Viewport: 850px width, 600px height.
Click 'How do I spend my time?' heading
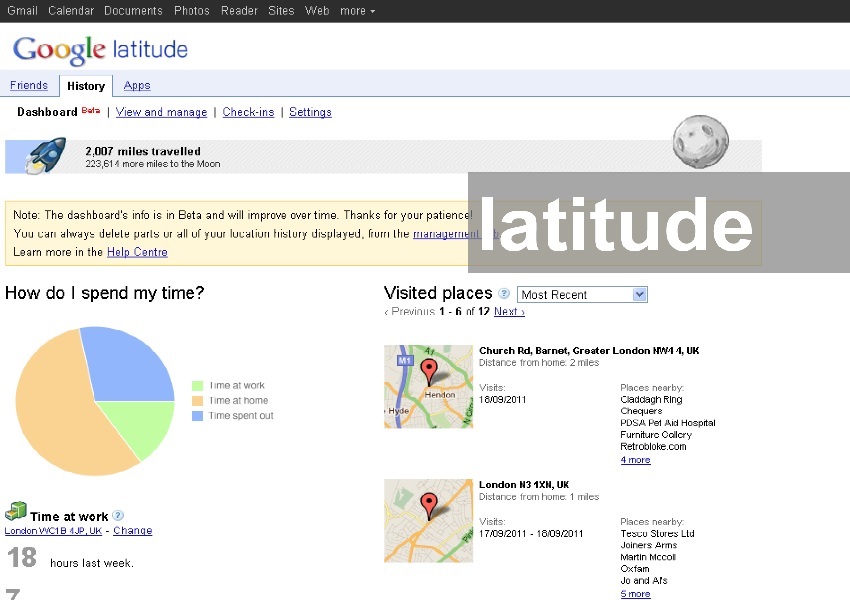pos(105,293)
